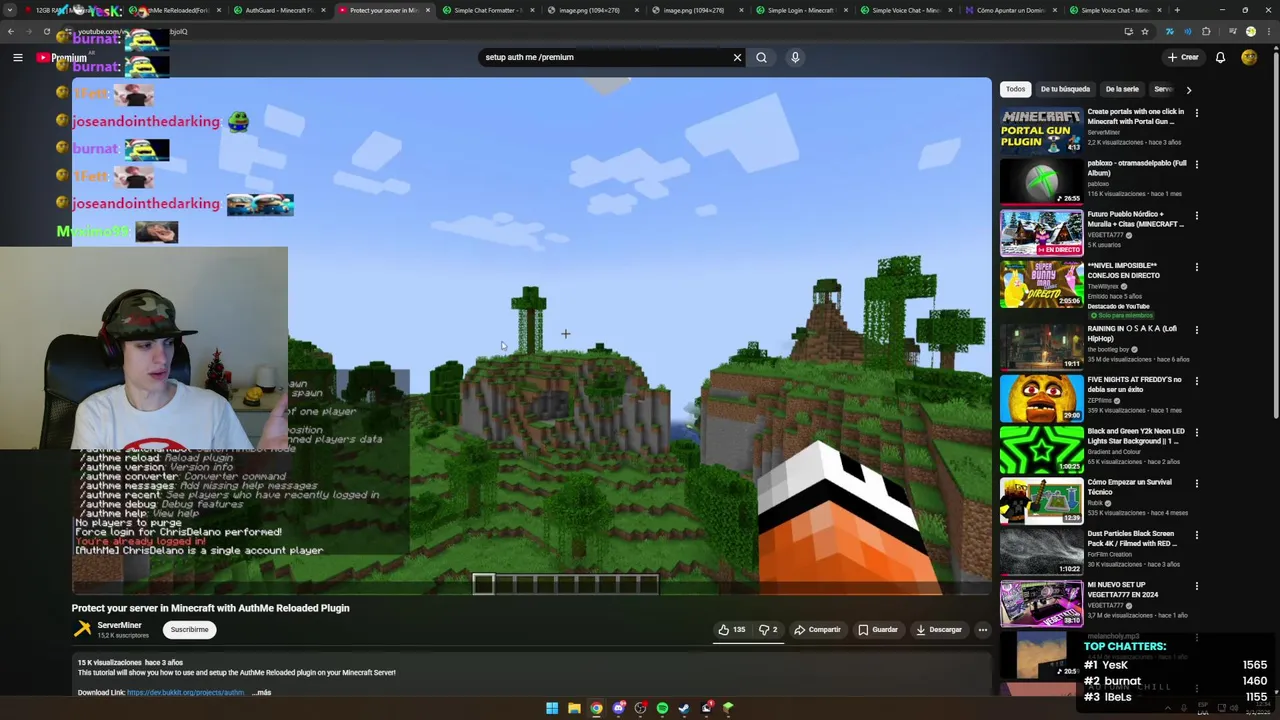Open options for Cómo Empezar un Survival video
Image resolution: width=1280 pixels, height=720 pixels.
[1196, 483]
